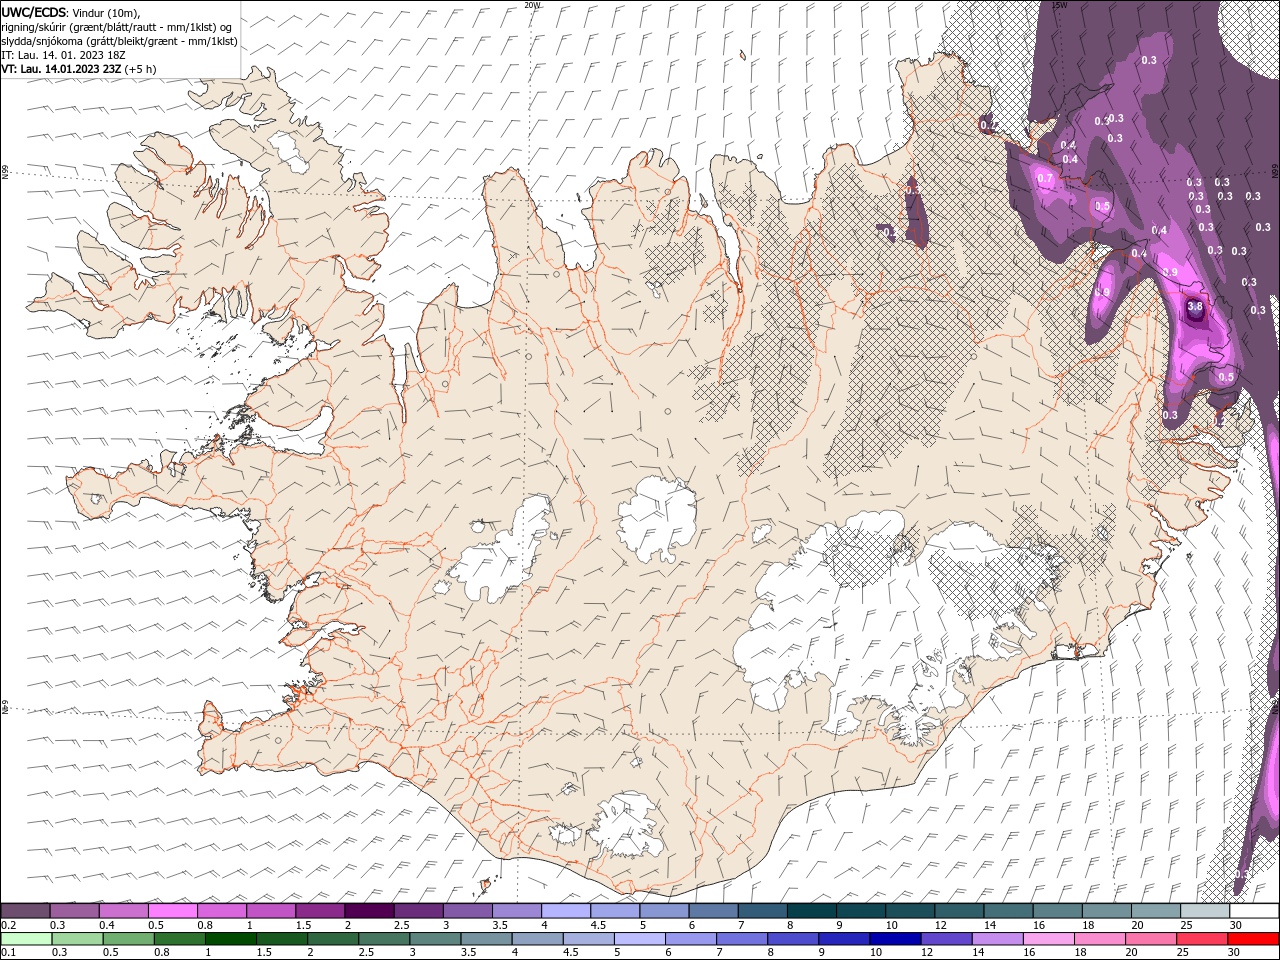Click the mauve swatch above upper label 0.3
The width and height of the screenshot is (1280, 960).
coord(74,911)
